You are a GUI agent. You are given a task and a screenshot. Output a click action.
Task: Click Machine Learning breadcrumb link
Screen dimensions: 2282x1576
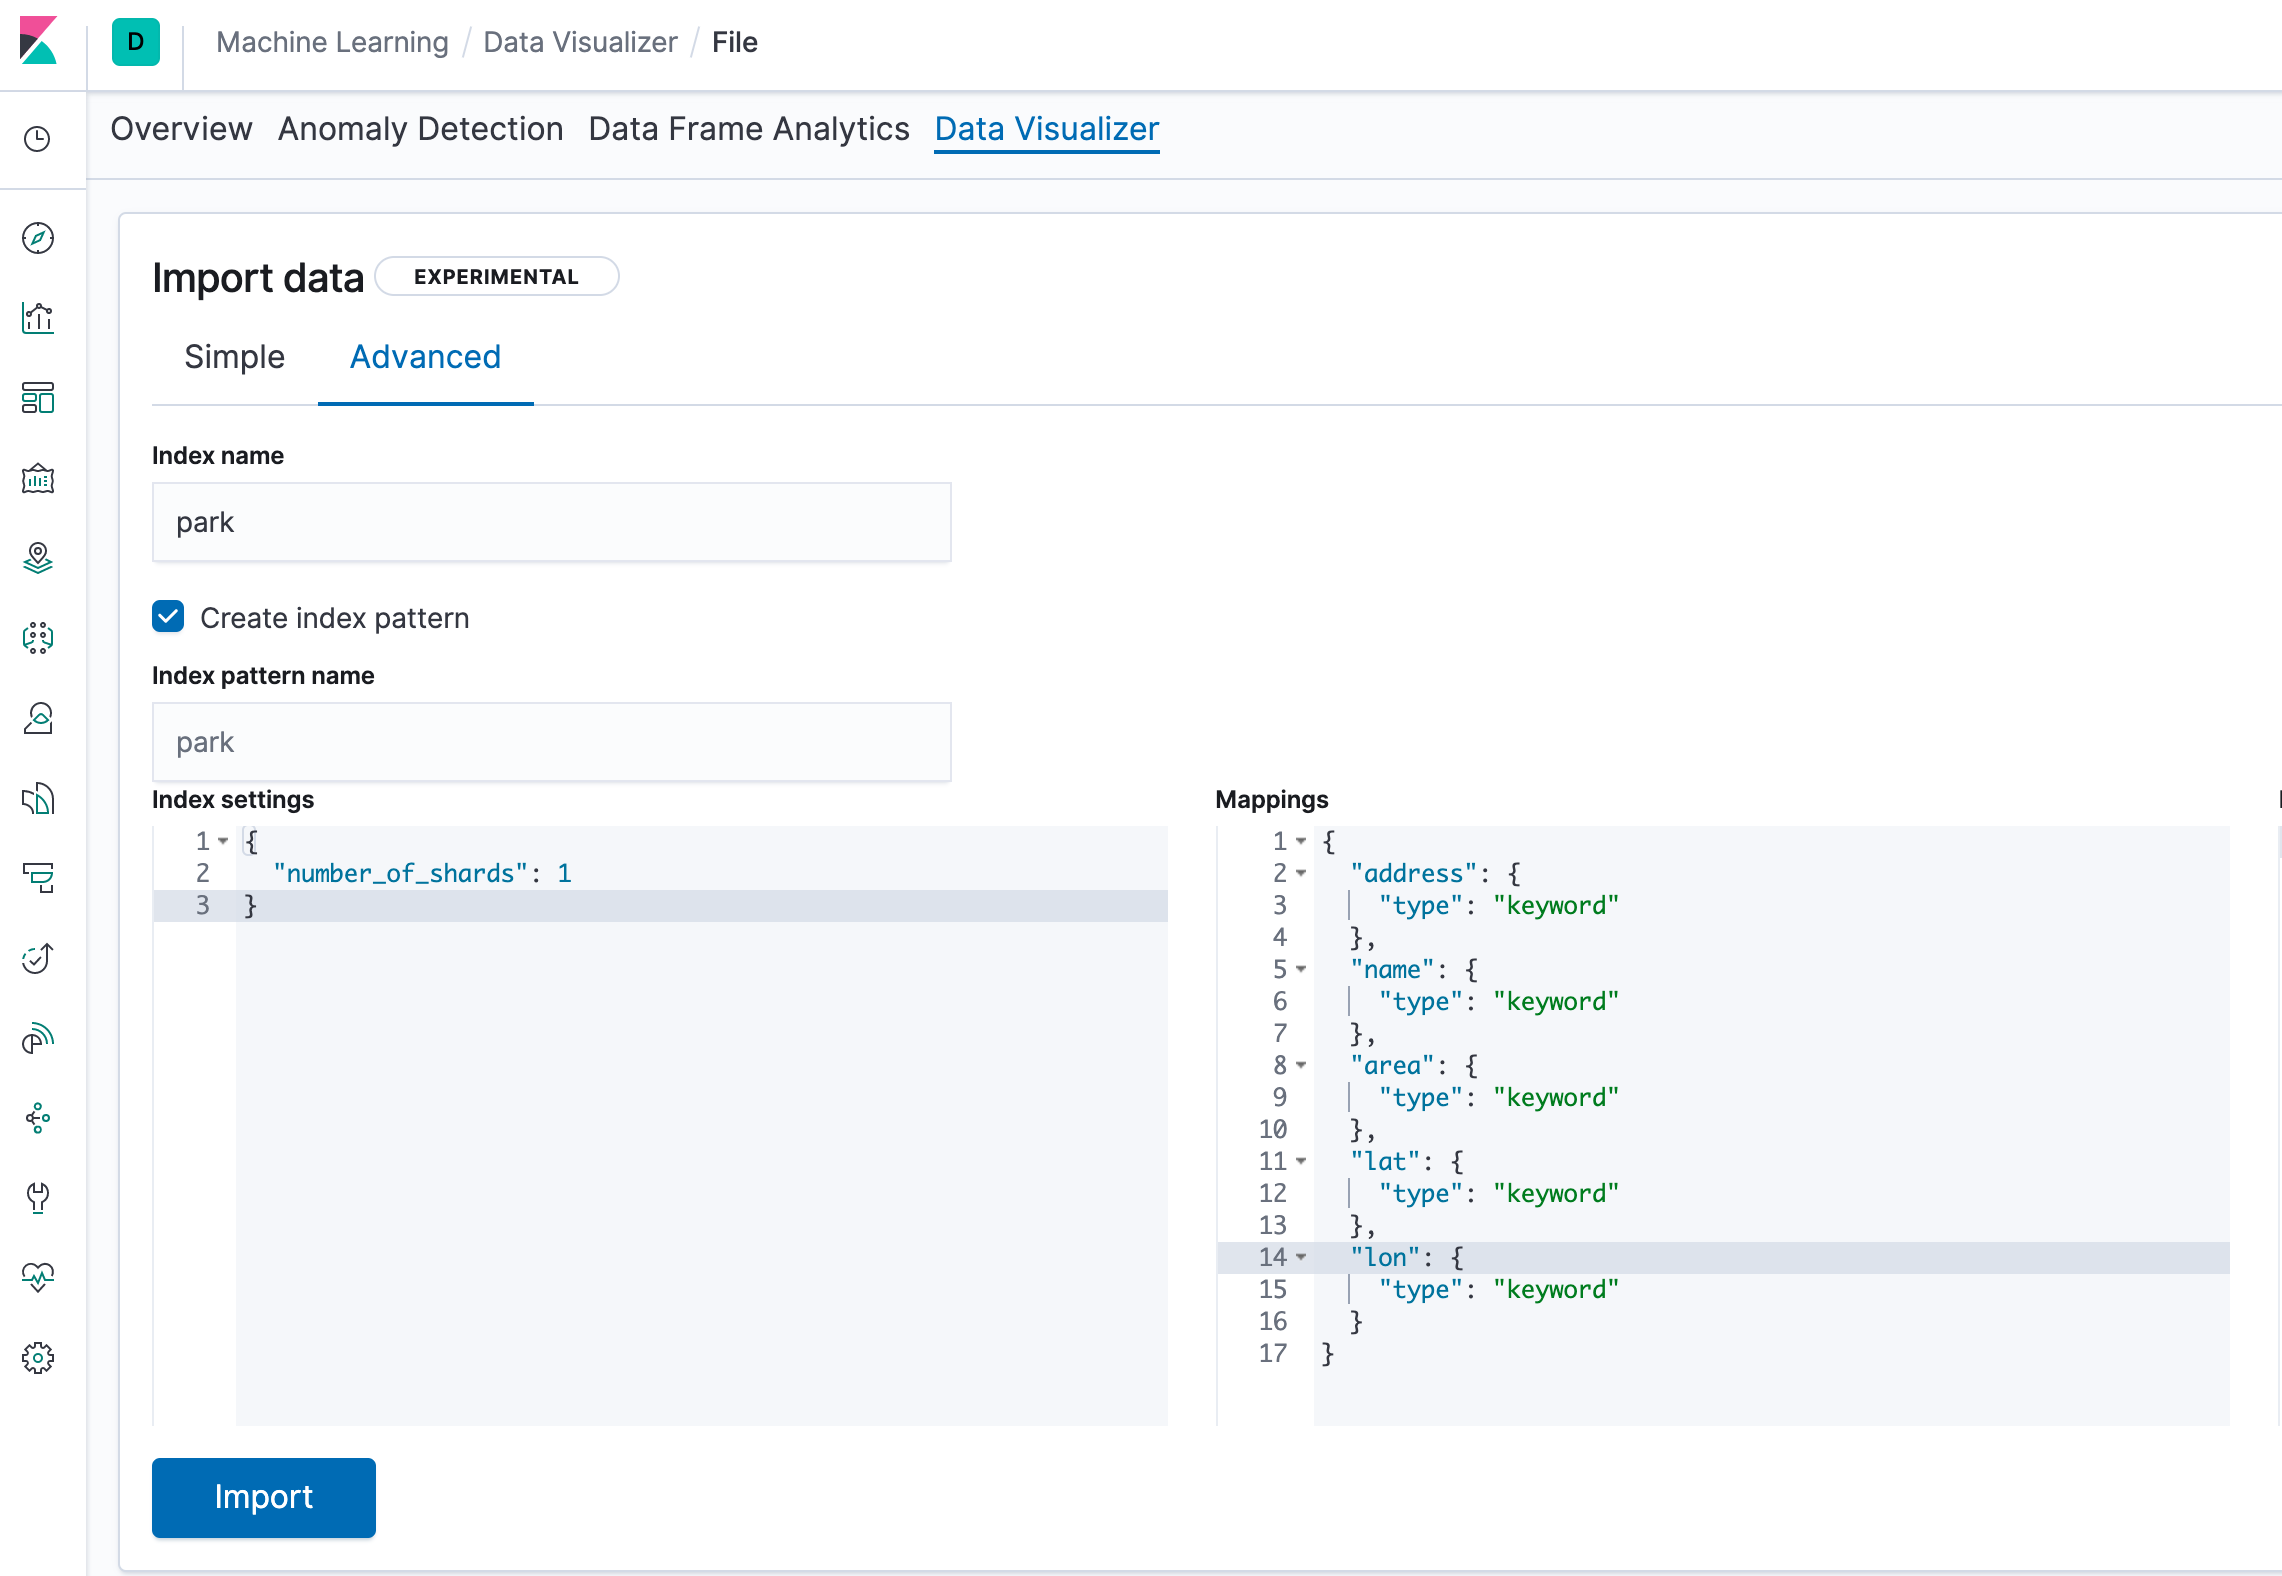point(332,42)
